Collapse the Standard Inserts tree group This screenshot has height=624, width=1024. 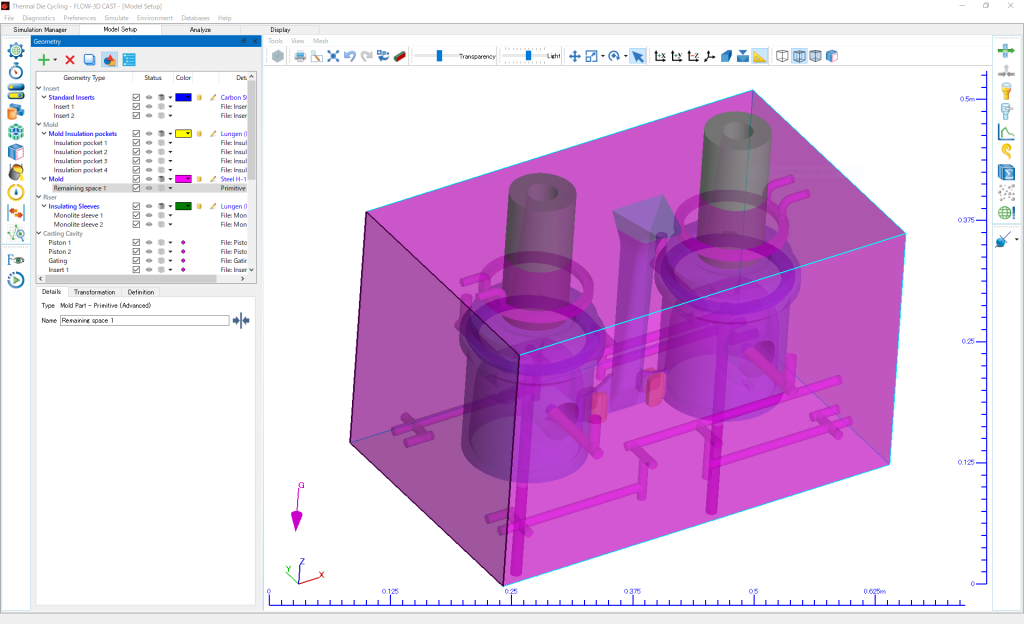(x=44, y=97)
